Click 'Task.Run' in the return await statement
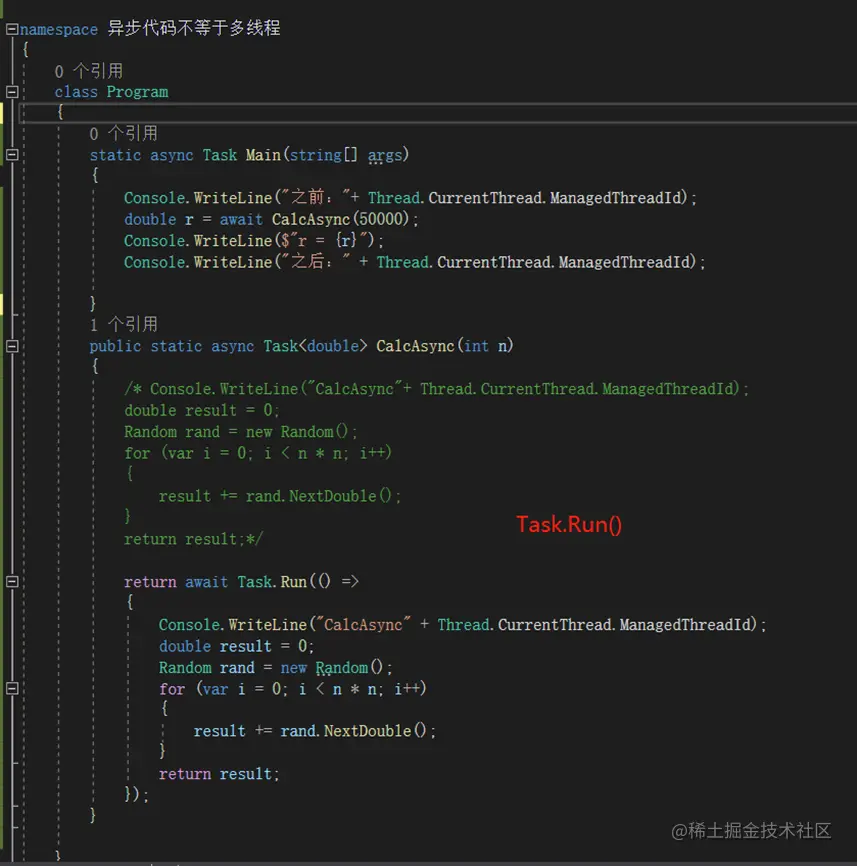 click(x=272, y=582)
